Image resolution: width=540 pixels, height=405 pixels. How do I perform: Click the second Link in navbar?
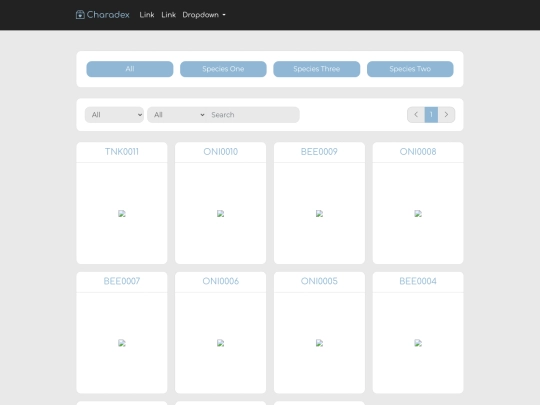pyautogui.click(x=168, y=15)
